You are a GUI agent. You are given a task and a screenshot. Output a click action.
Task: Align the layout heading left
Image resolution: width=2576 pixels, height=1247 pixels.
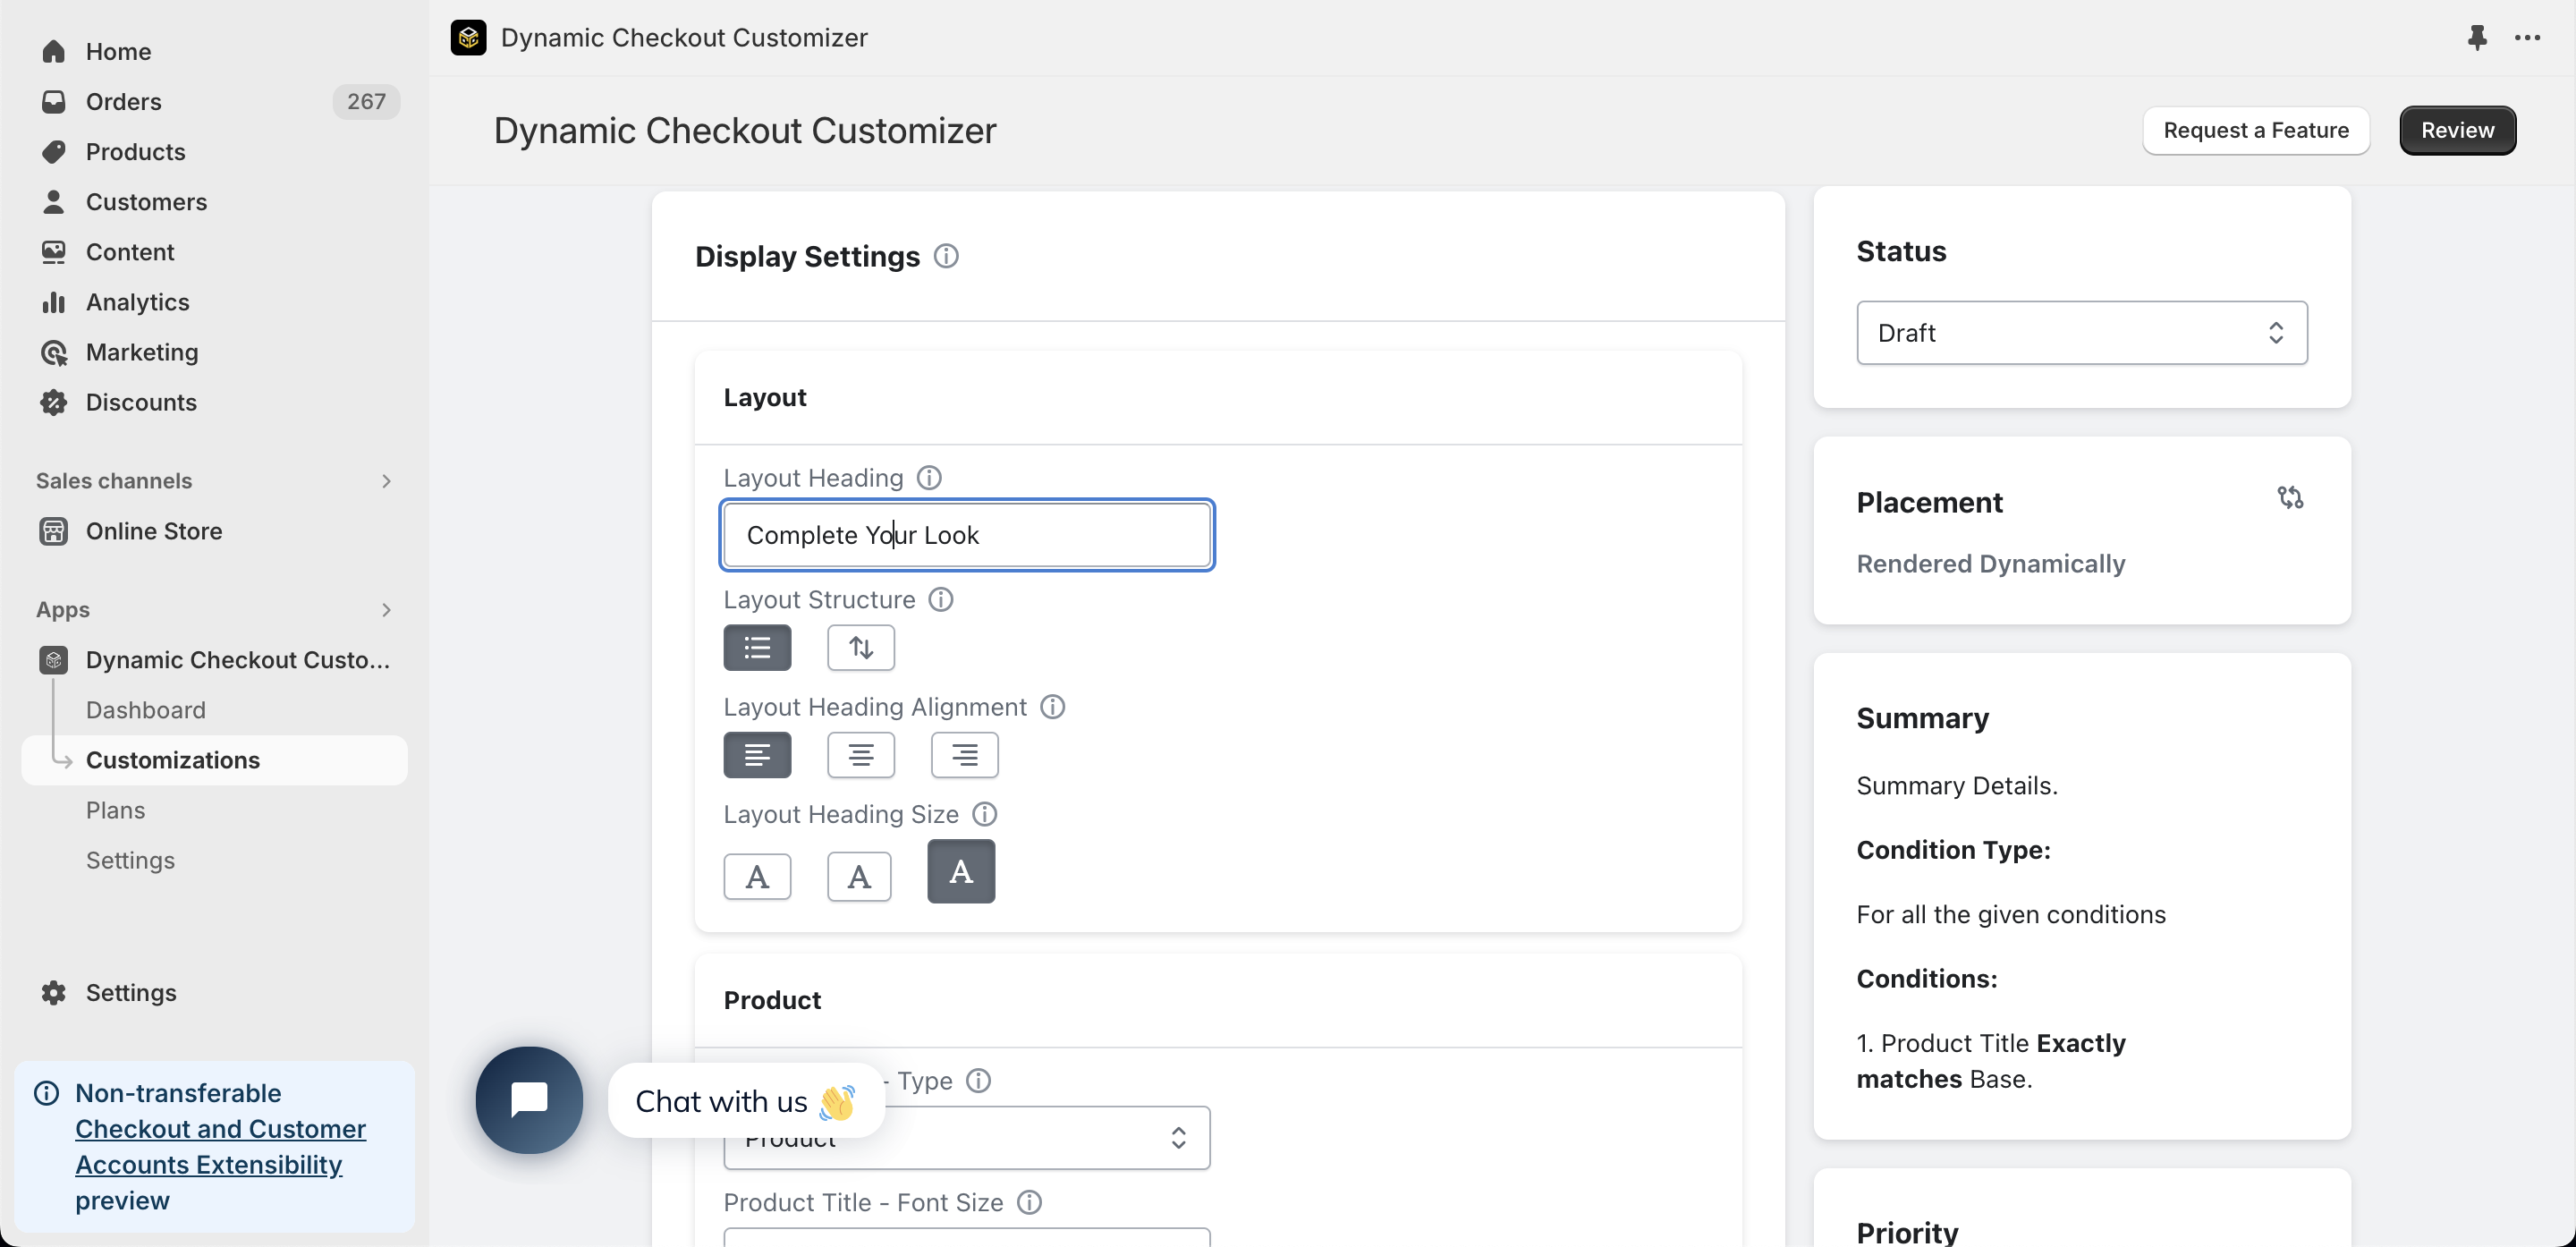tap(757, 753)
